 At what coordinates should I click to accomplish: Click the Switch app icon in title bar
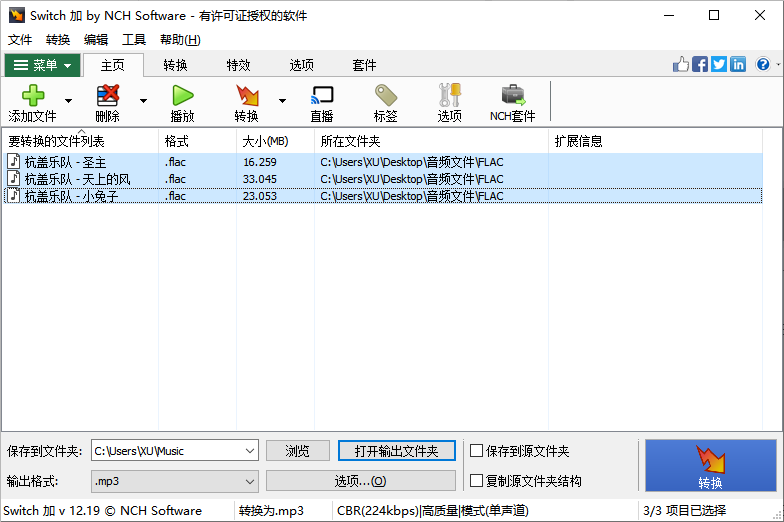[16, 15]
